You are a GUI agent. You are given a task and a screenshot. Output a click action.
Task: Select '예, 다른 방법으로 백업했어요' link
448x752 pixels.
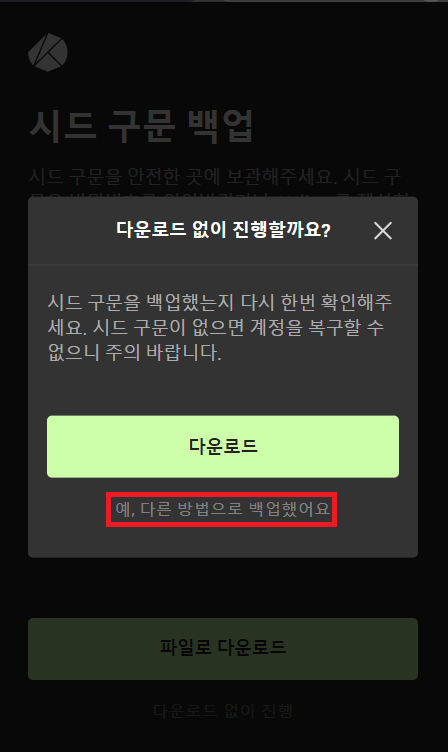tap(223, 509)
